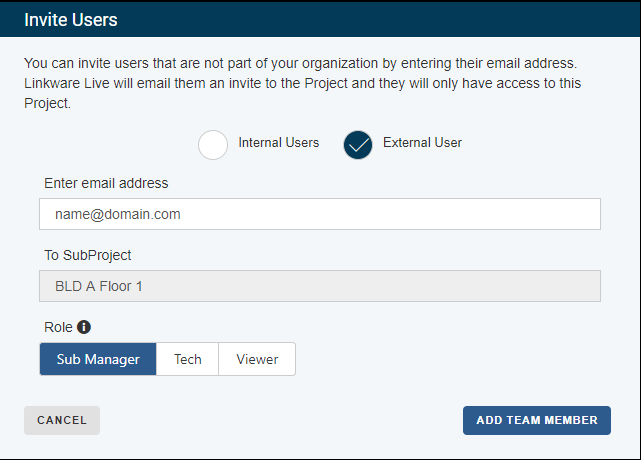The width and height of the screenshot is (641, 460).
Task: Click white checkmark inside External User option
Action: point(358,145)
